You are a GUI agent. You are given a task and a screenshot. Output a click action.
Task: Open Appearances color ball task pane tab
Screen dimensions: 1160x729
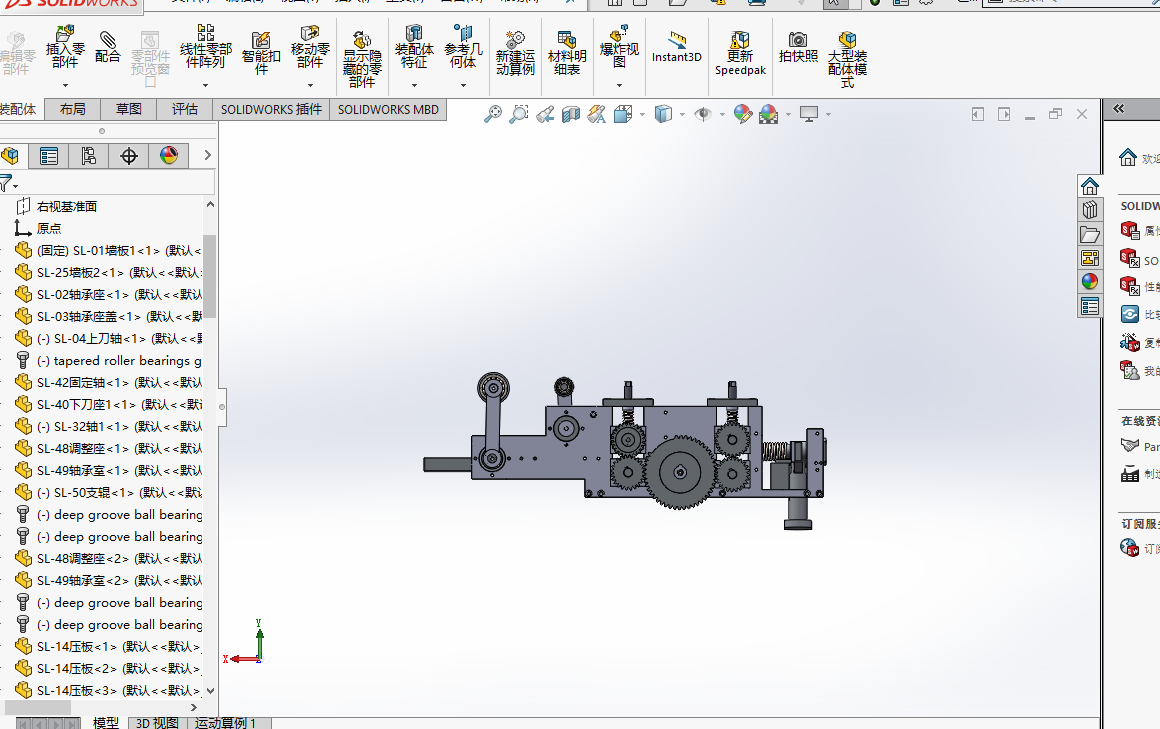coord(1090,282)
